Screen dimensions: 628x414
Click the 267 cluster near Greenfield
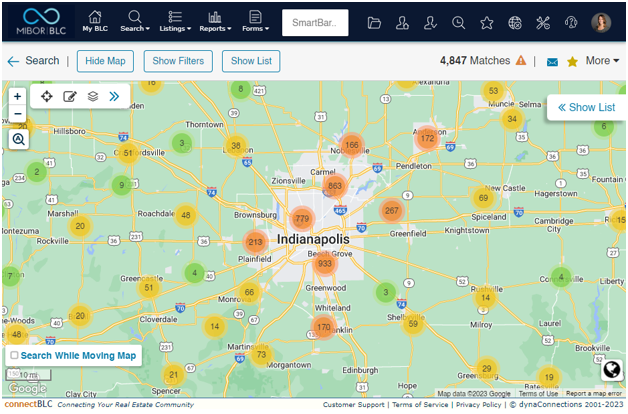tap(391, 211)
